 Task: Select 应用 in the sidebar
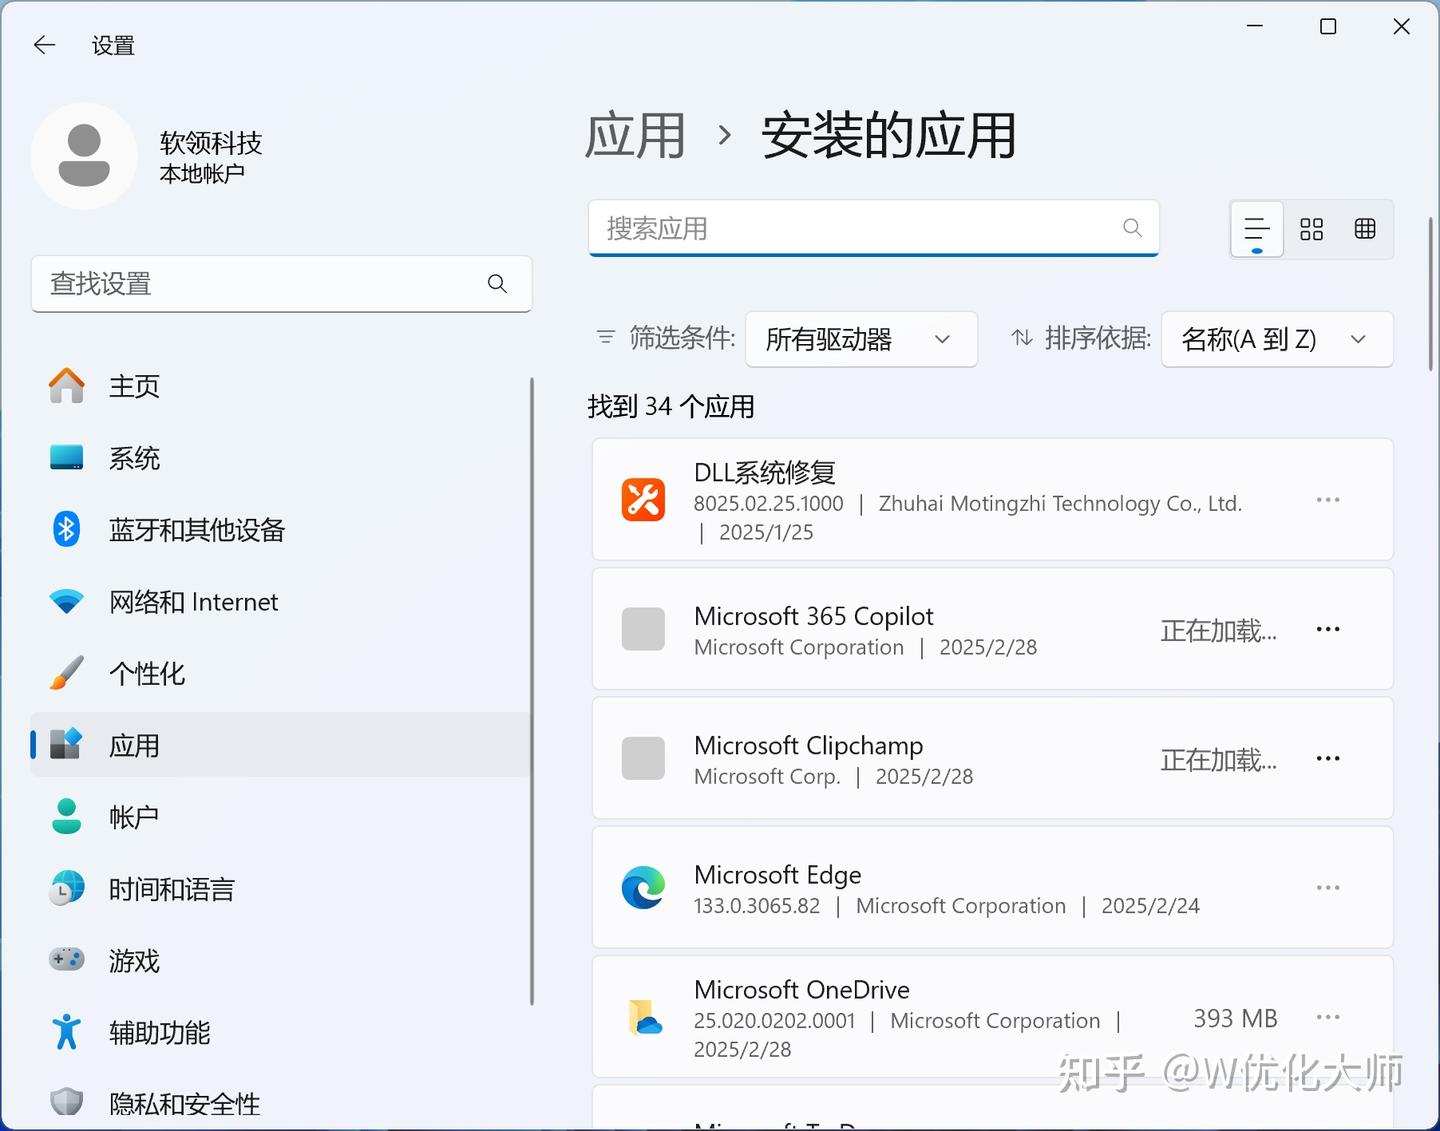pos(280,745)
